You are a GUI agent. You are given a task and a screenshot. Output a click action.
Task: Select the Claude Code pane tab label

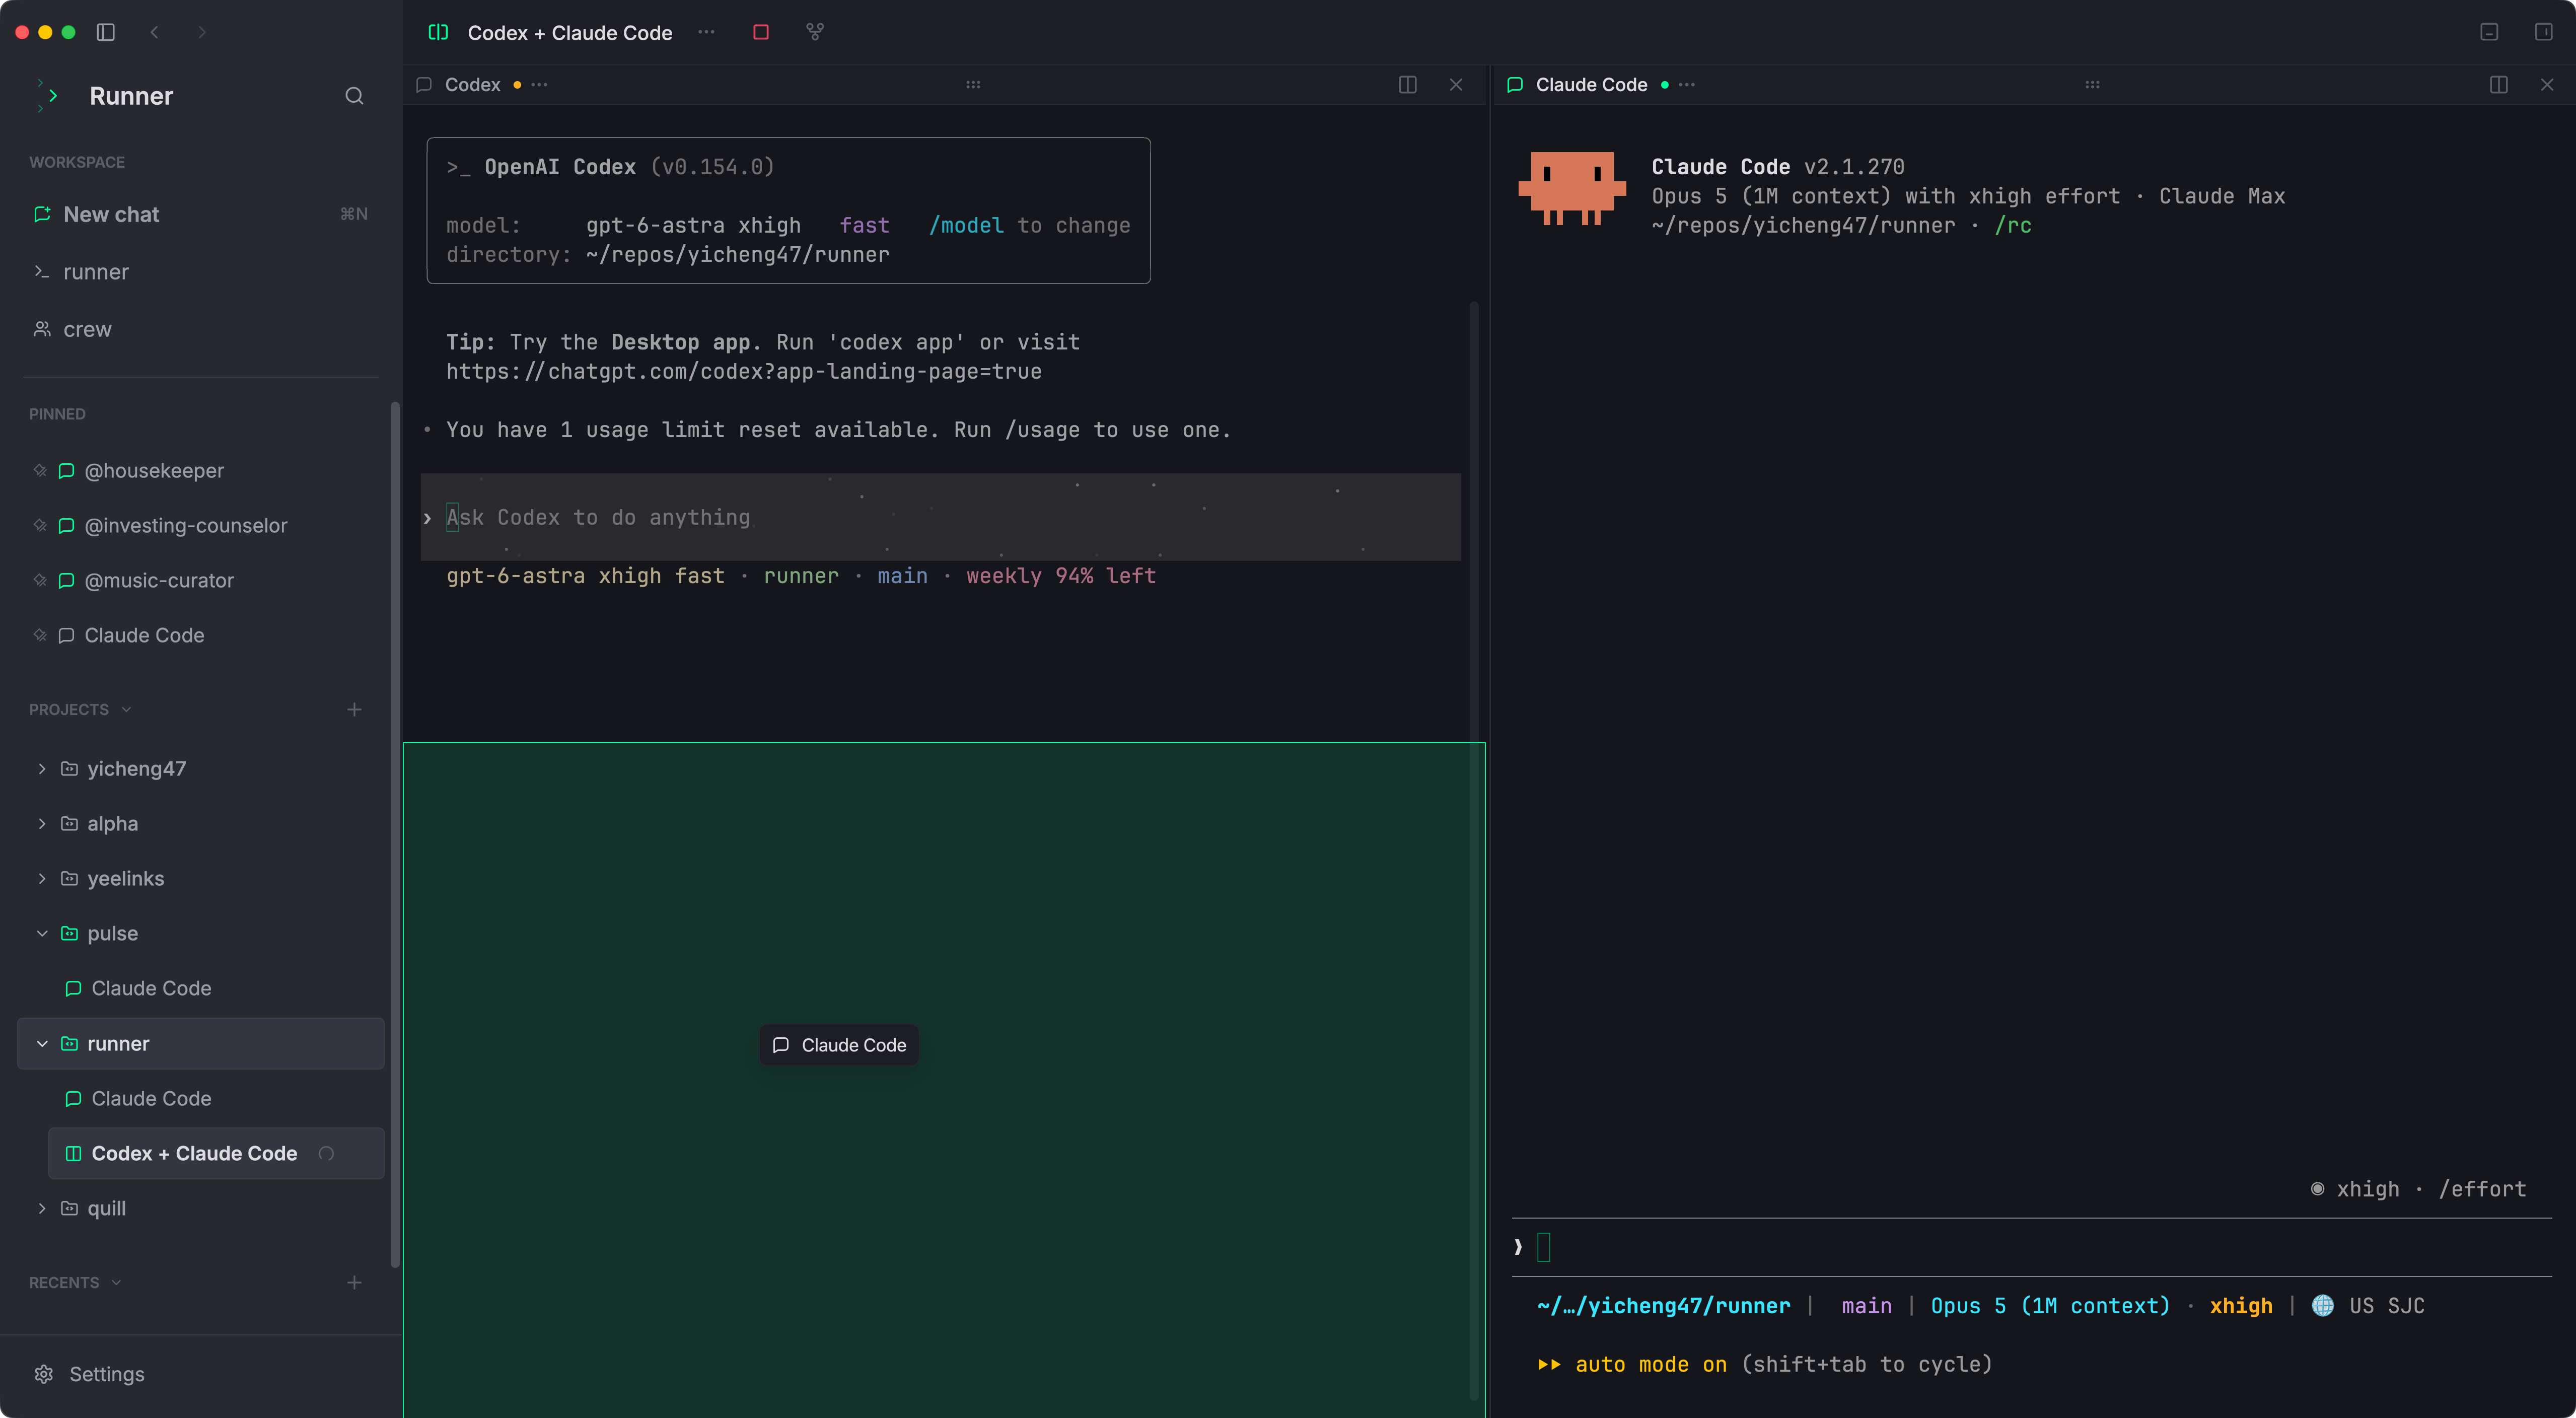tap(1591, 85)
